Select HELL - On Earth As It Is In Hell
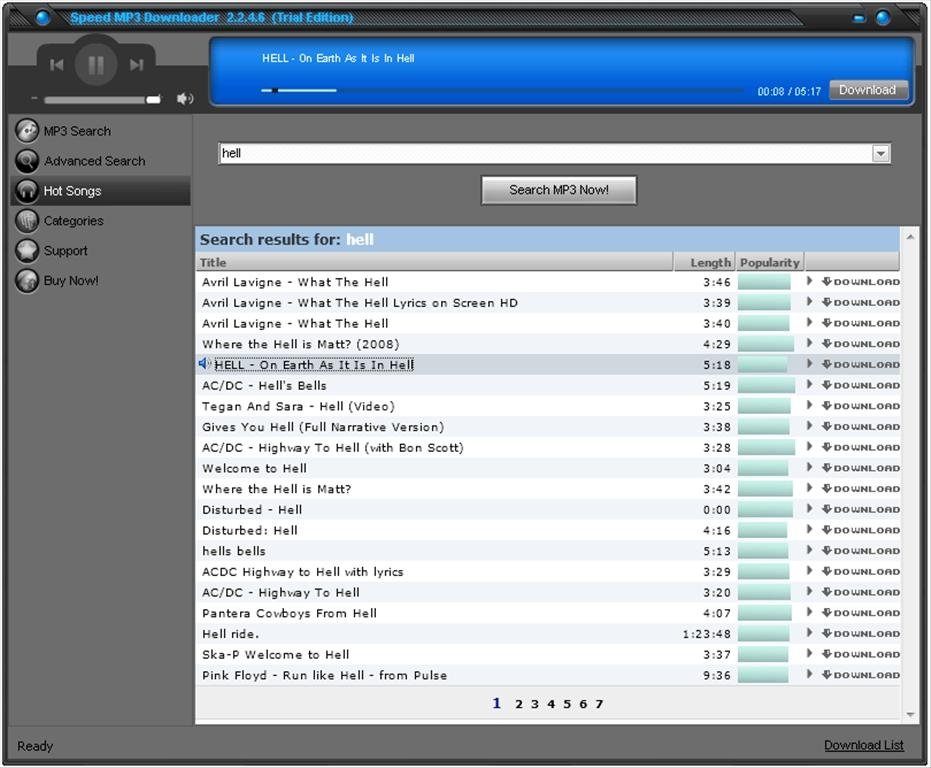Viewport: 931px width, 768px height. 314,365
